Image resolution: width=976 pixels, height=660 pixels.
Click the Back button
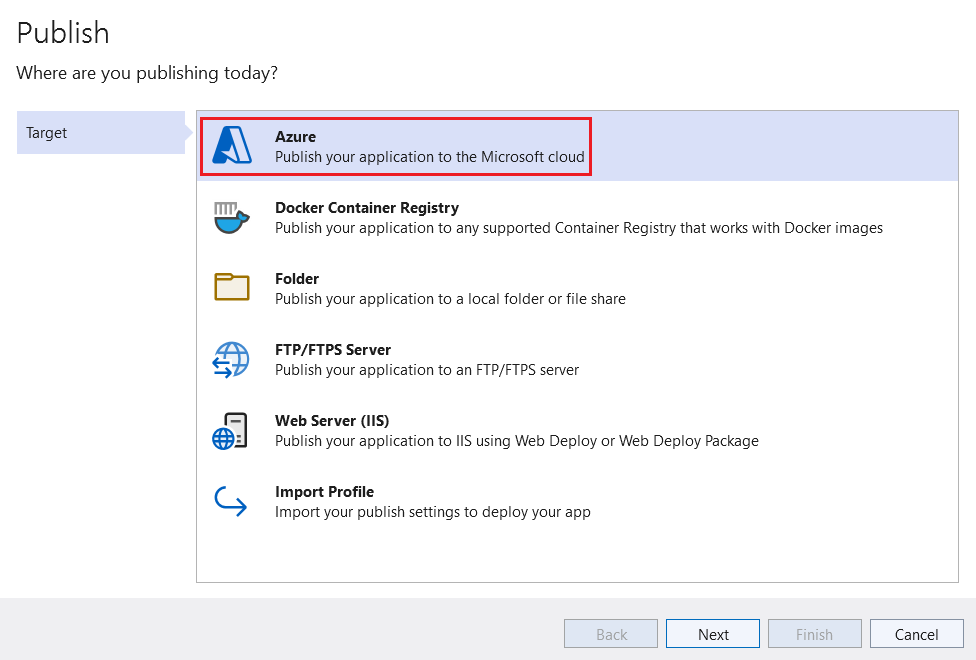pos(611,634)
